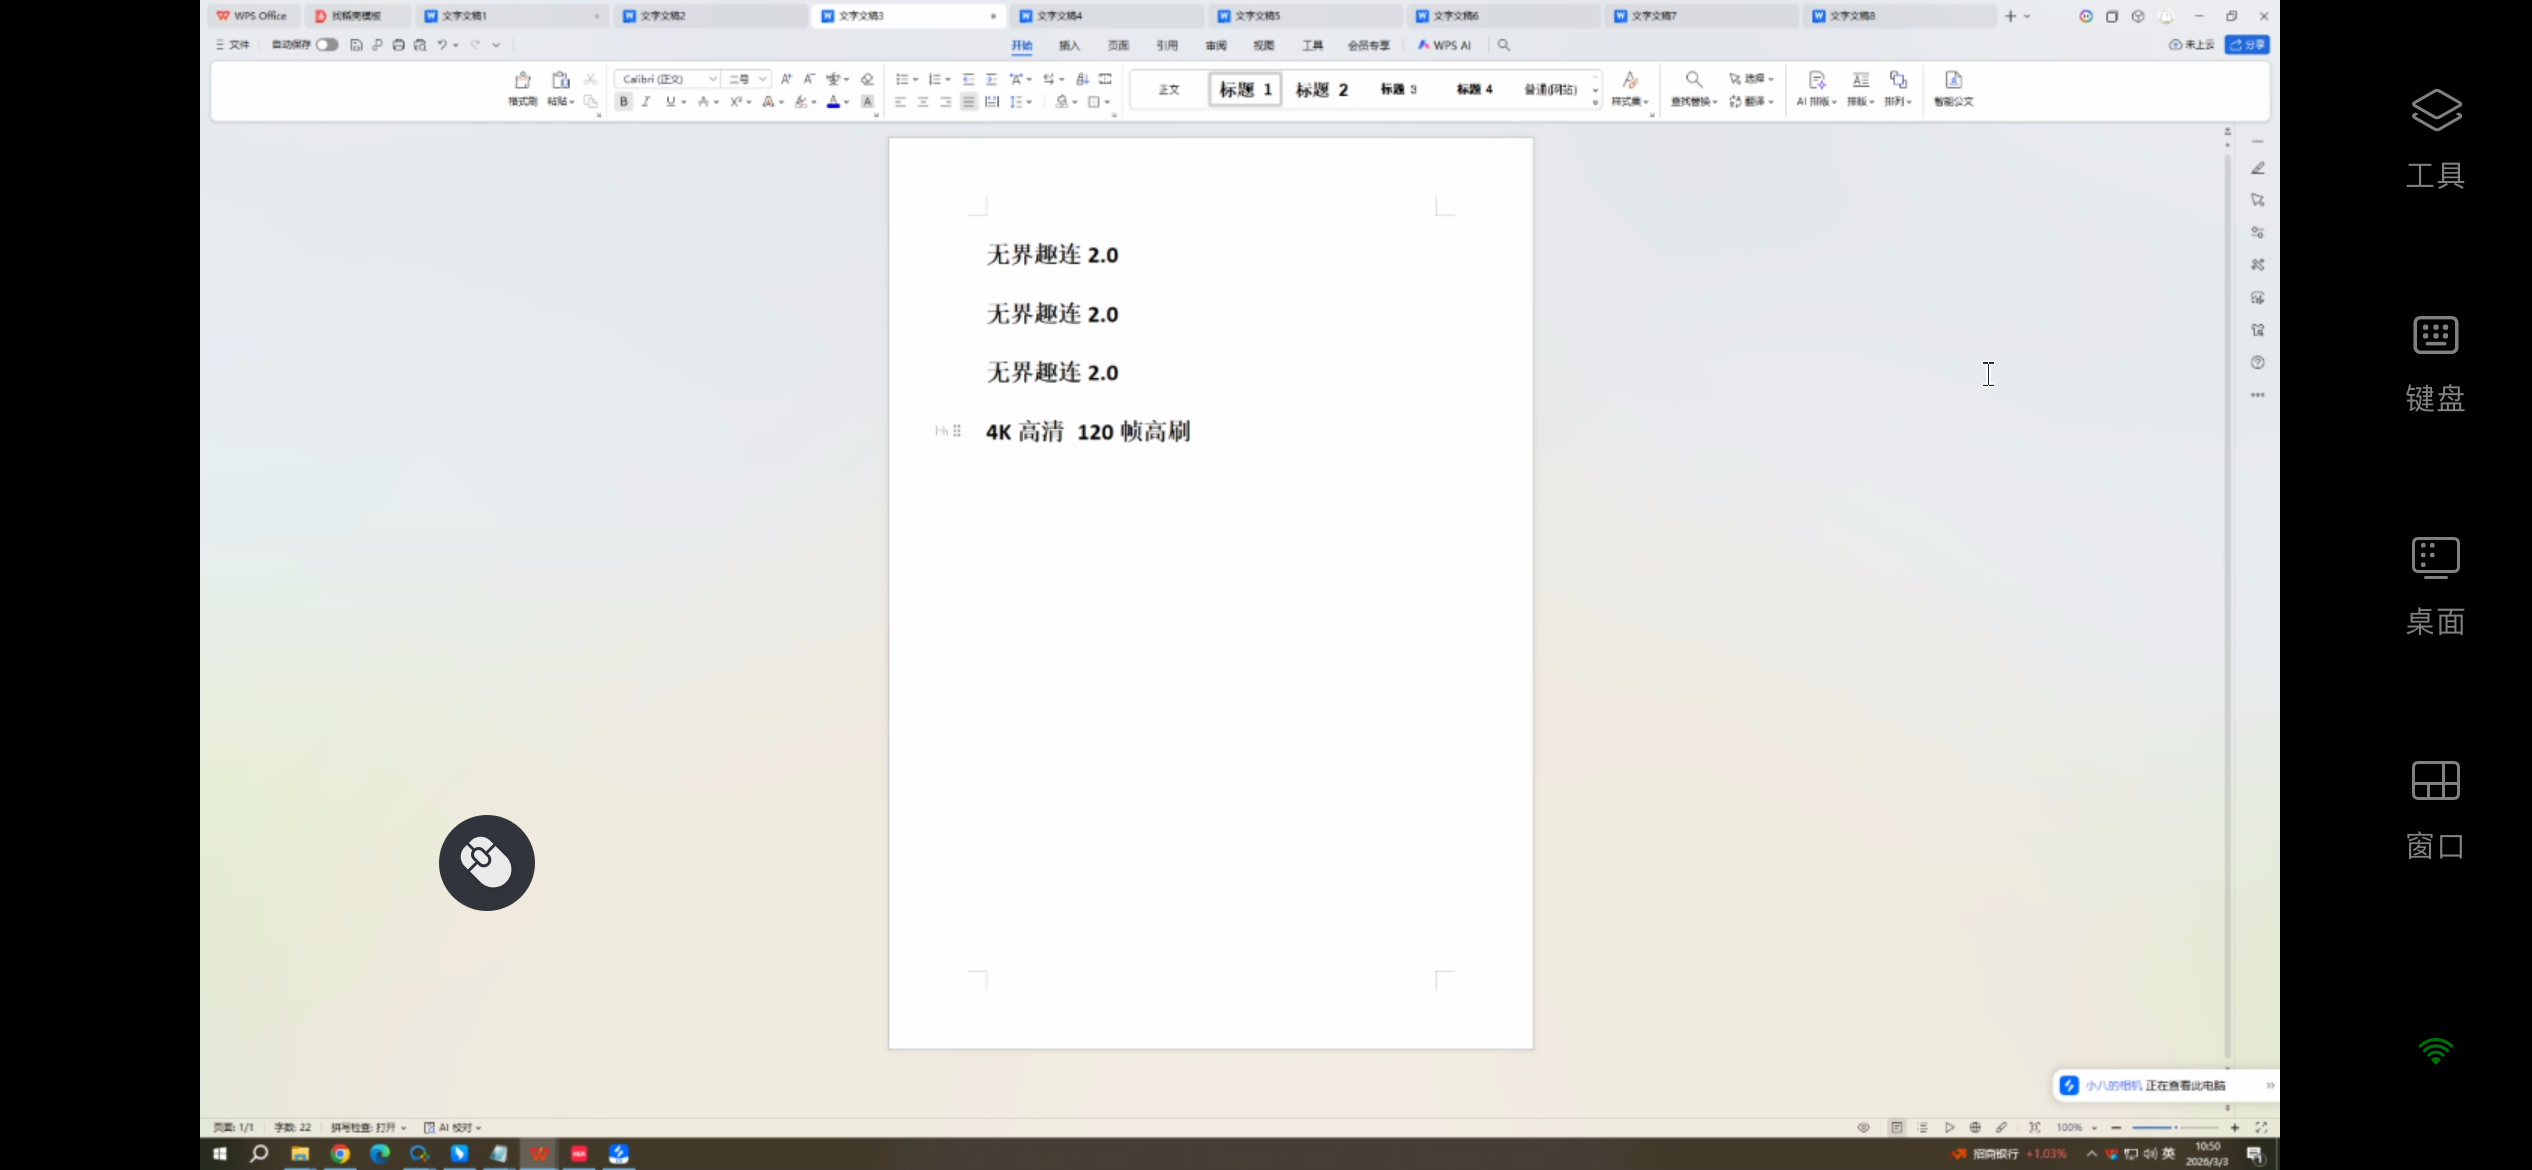Click the italic formatting icon
2532x1170 pixels.
coord(646,102)
